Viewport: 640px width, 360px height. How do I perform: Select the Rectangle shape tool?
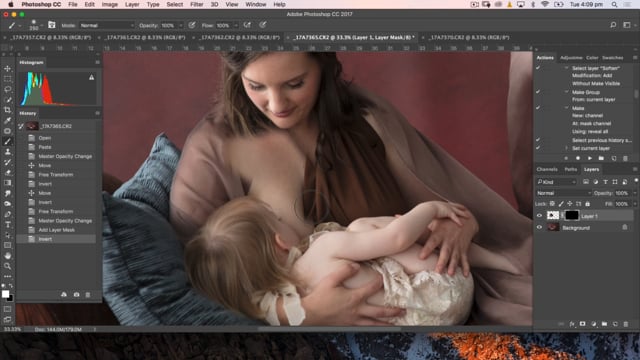point(7,245)
